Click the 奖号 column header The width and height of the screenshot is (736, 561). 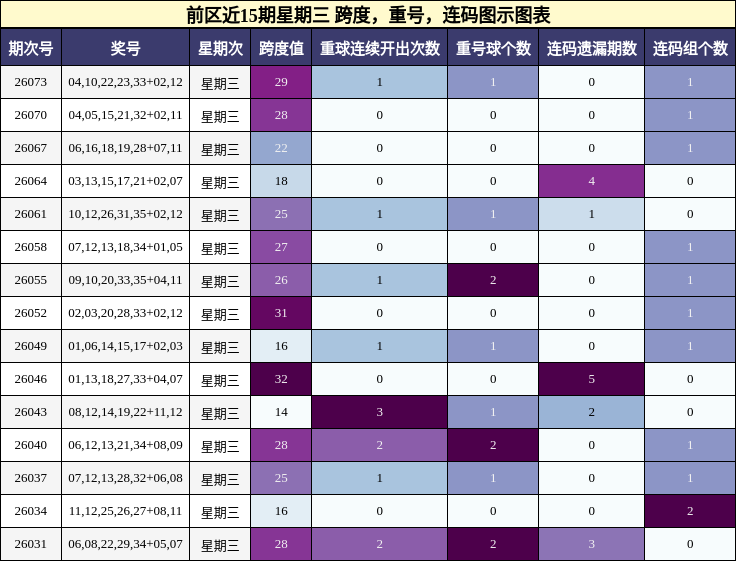(125, 48)
